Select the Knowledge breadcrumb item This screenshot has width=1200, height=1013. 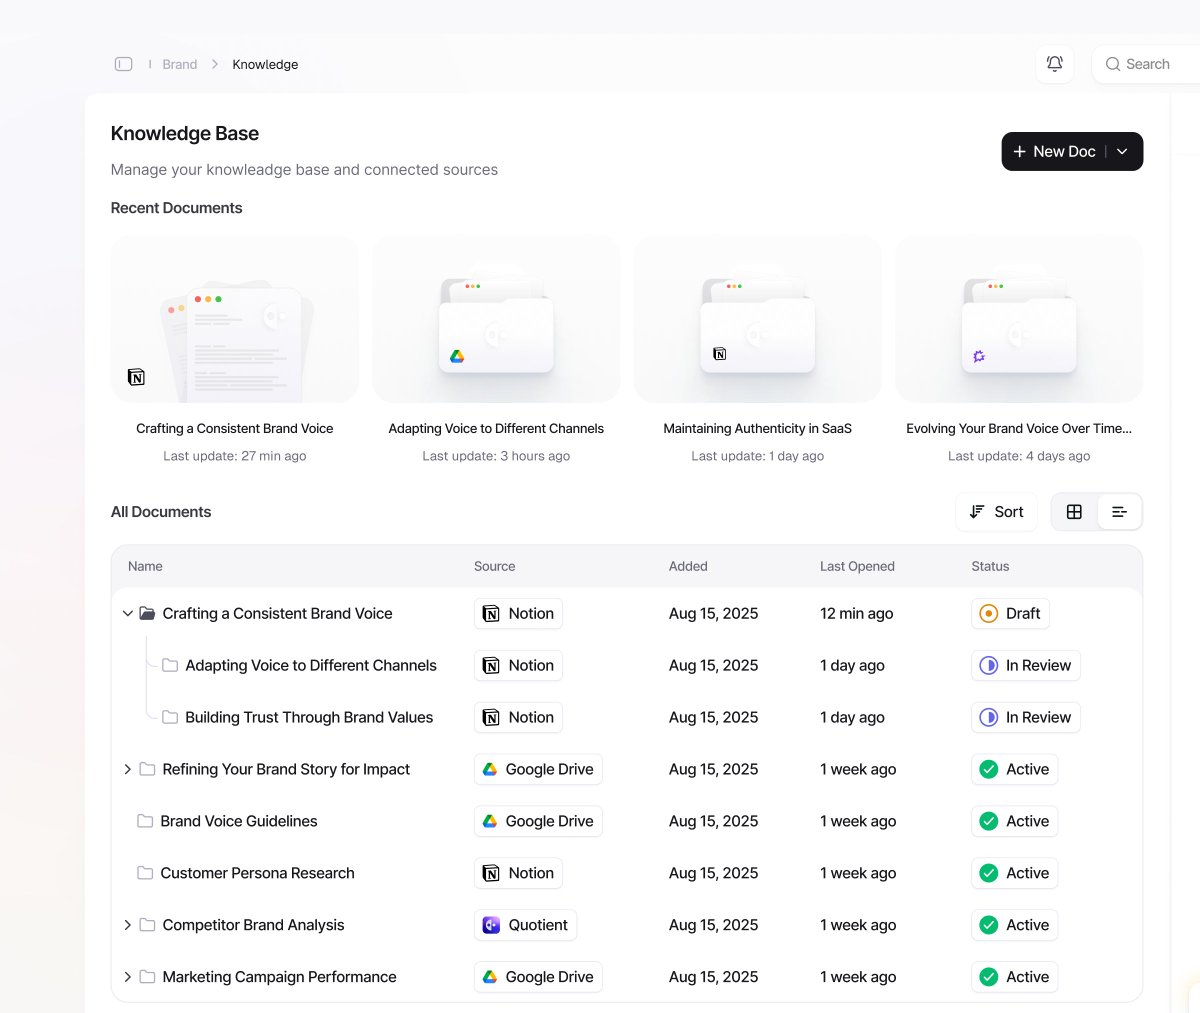[265, 63]
